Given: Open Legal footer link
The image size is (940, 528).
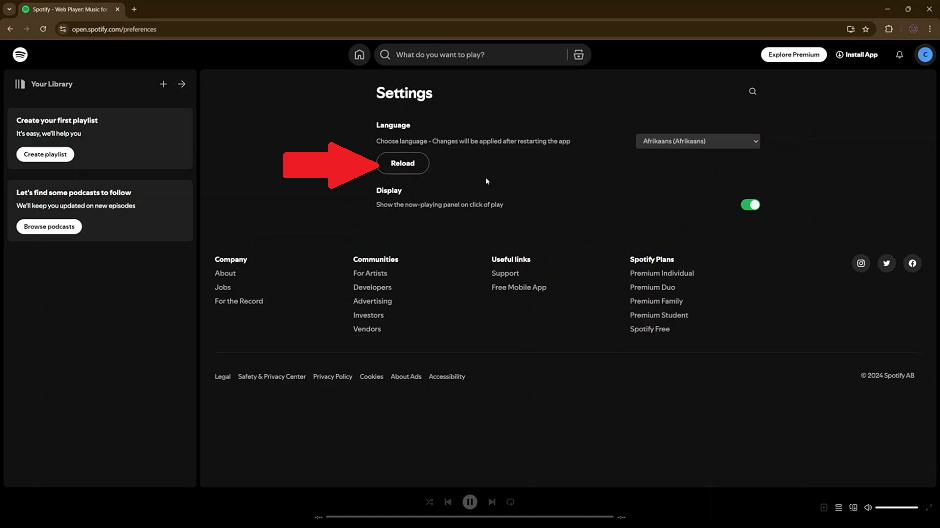Looking at the screenshot, I should click(222, 376).
